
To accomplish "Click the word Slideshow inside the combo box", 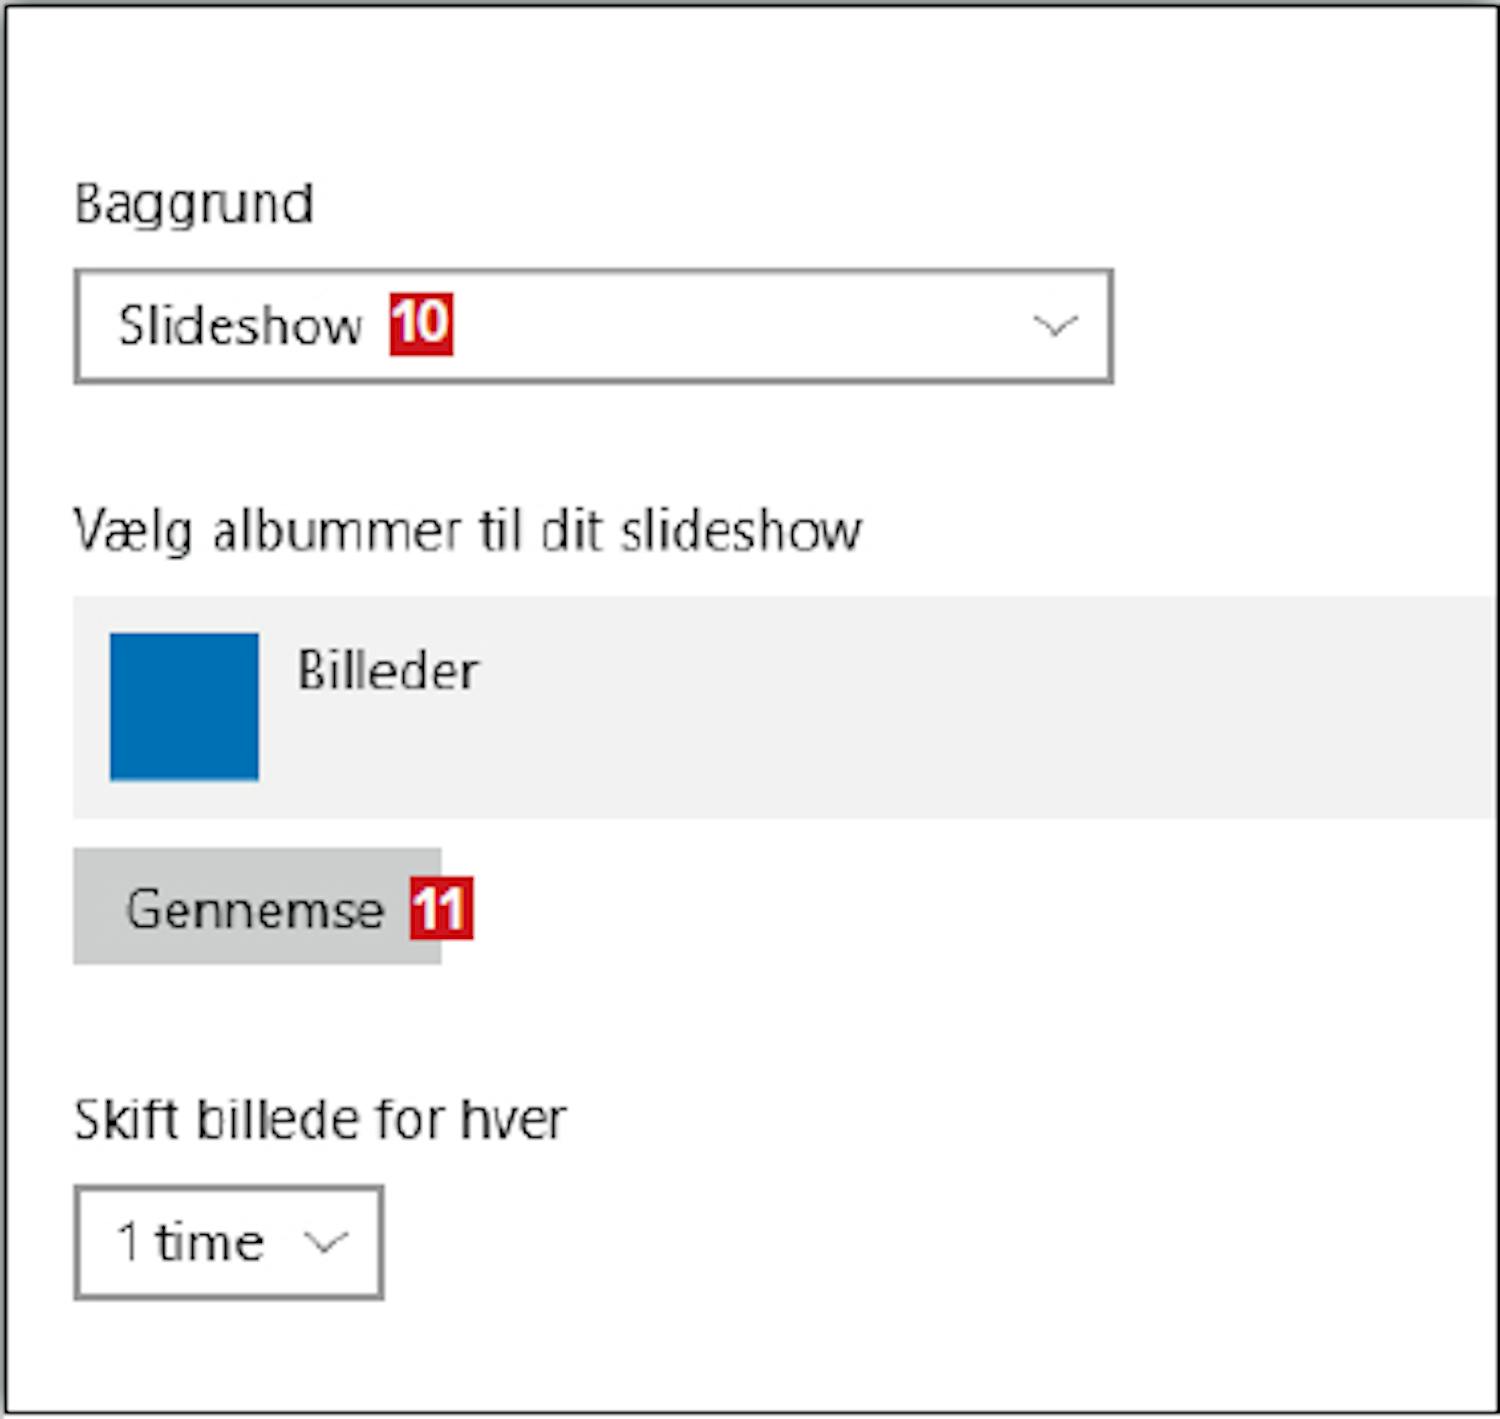I will (240, 326).
